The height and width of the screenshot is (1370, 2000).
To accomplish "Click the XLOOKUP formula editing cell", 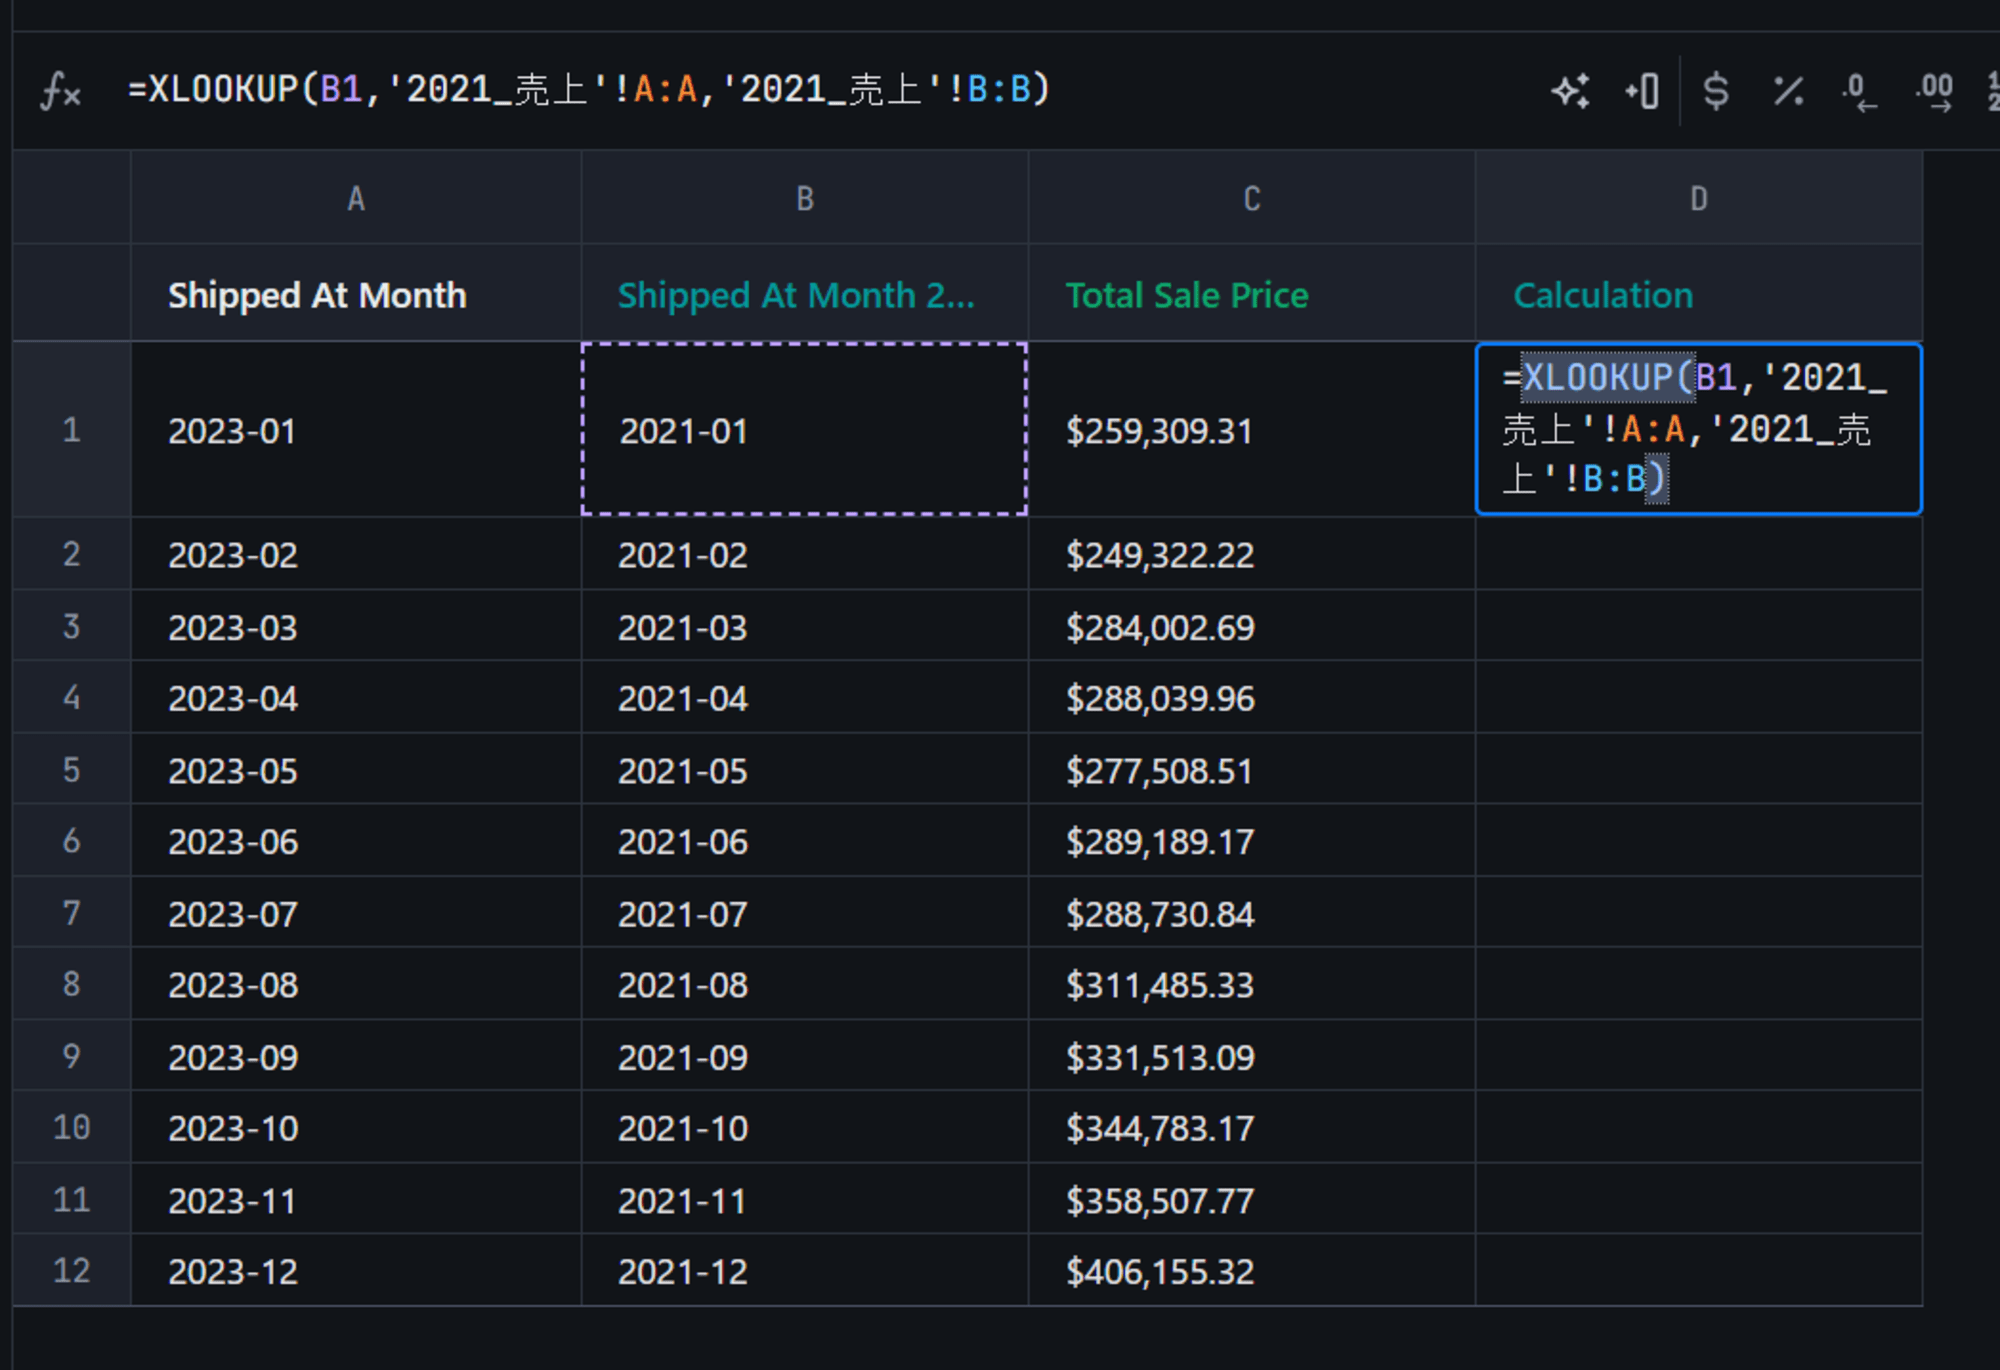I will coord(1699,429).
